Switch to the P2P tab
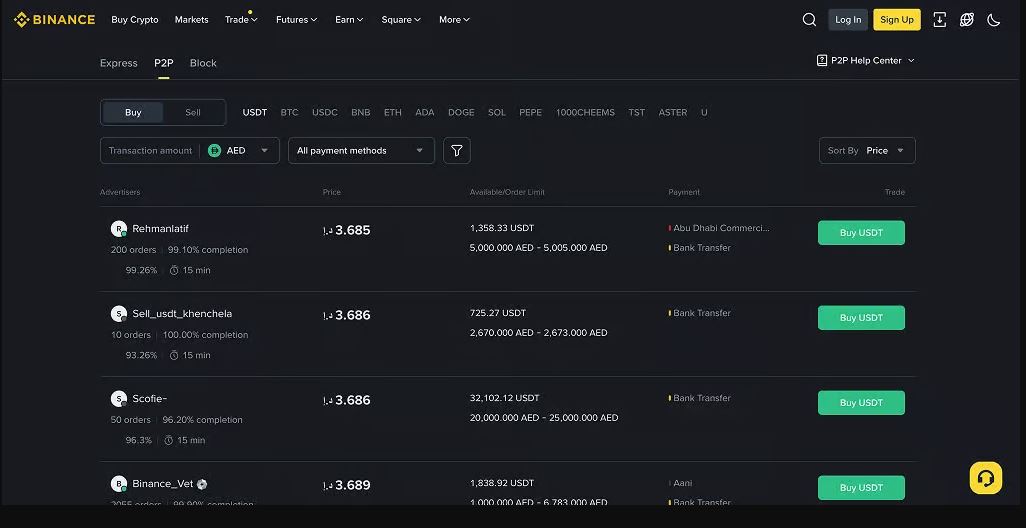Image resolution: width=1026 pixels, height=528 pixels. click(x=164, y=63)
